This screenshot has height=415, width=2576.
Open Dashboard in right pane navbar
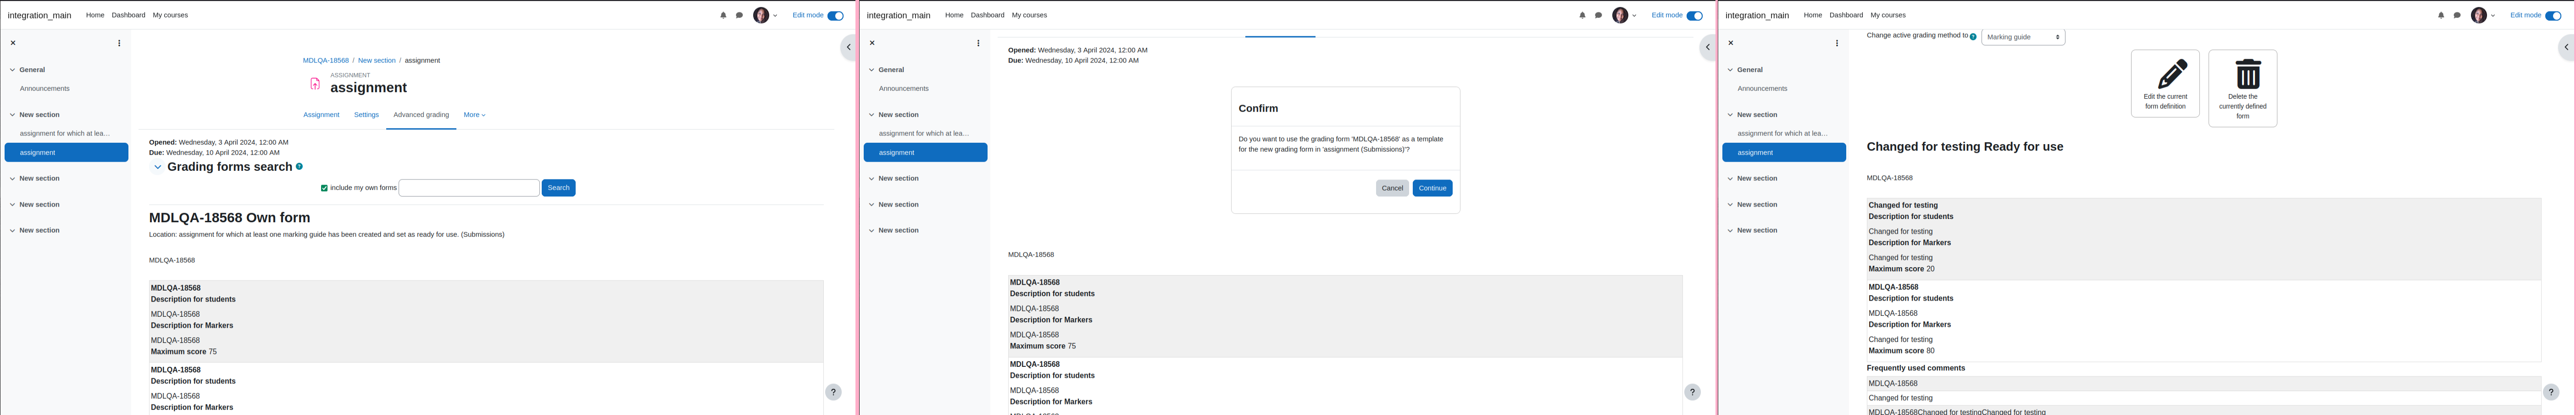(x=1846, y=15)
